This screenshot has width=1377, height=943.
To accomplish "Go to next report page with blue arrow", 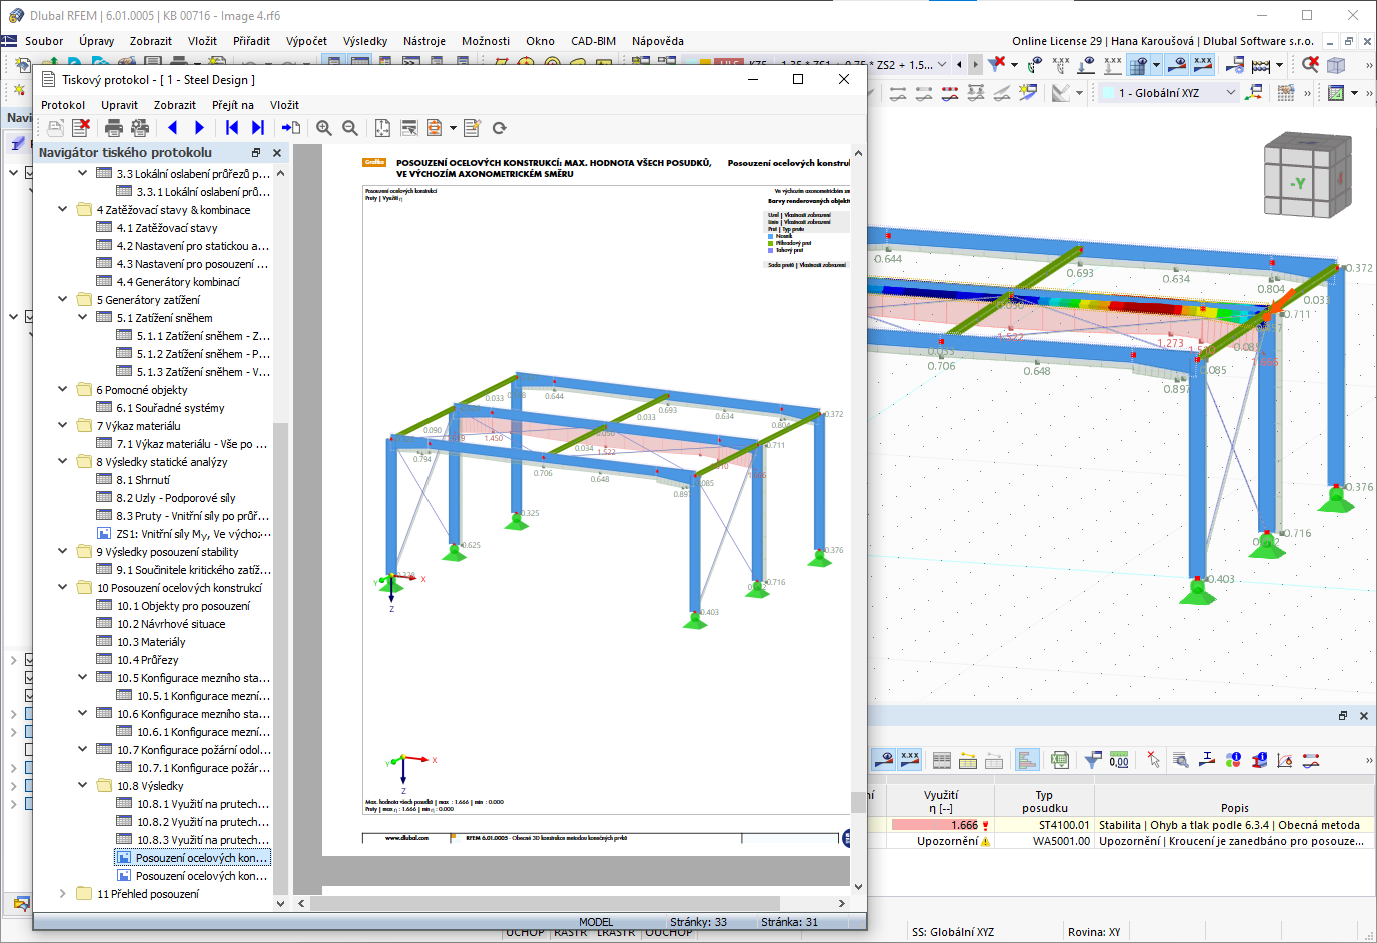I will pyautogui.click(x=199, y=128).
